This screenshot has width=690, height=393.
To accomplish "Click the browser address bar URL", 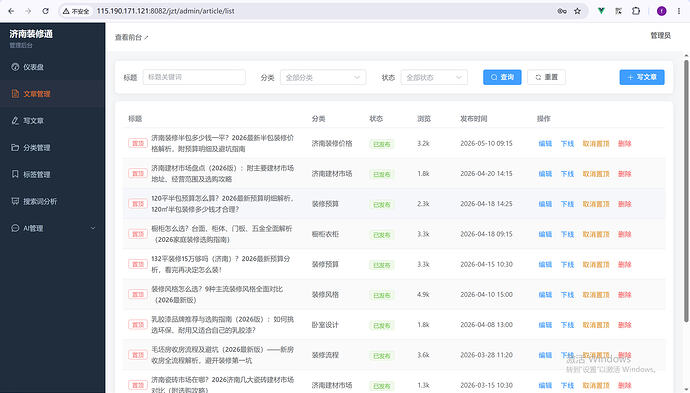I will [165, 11].
